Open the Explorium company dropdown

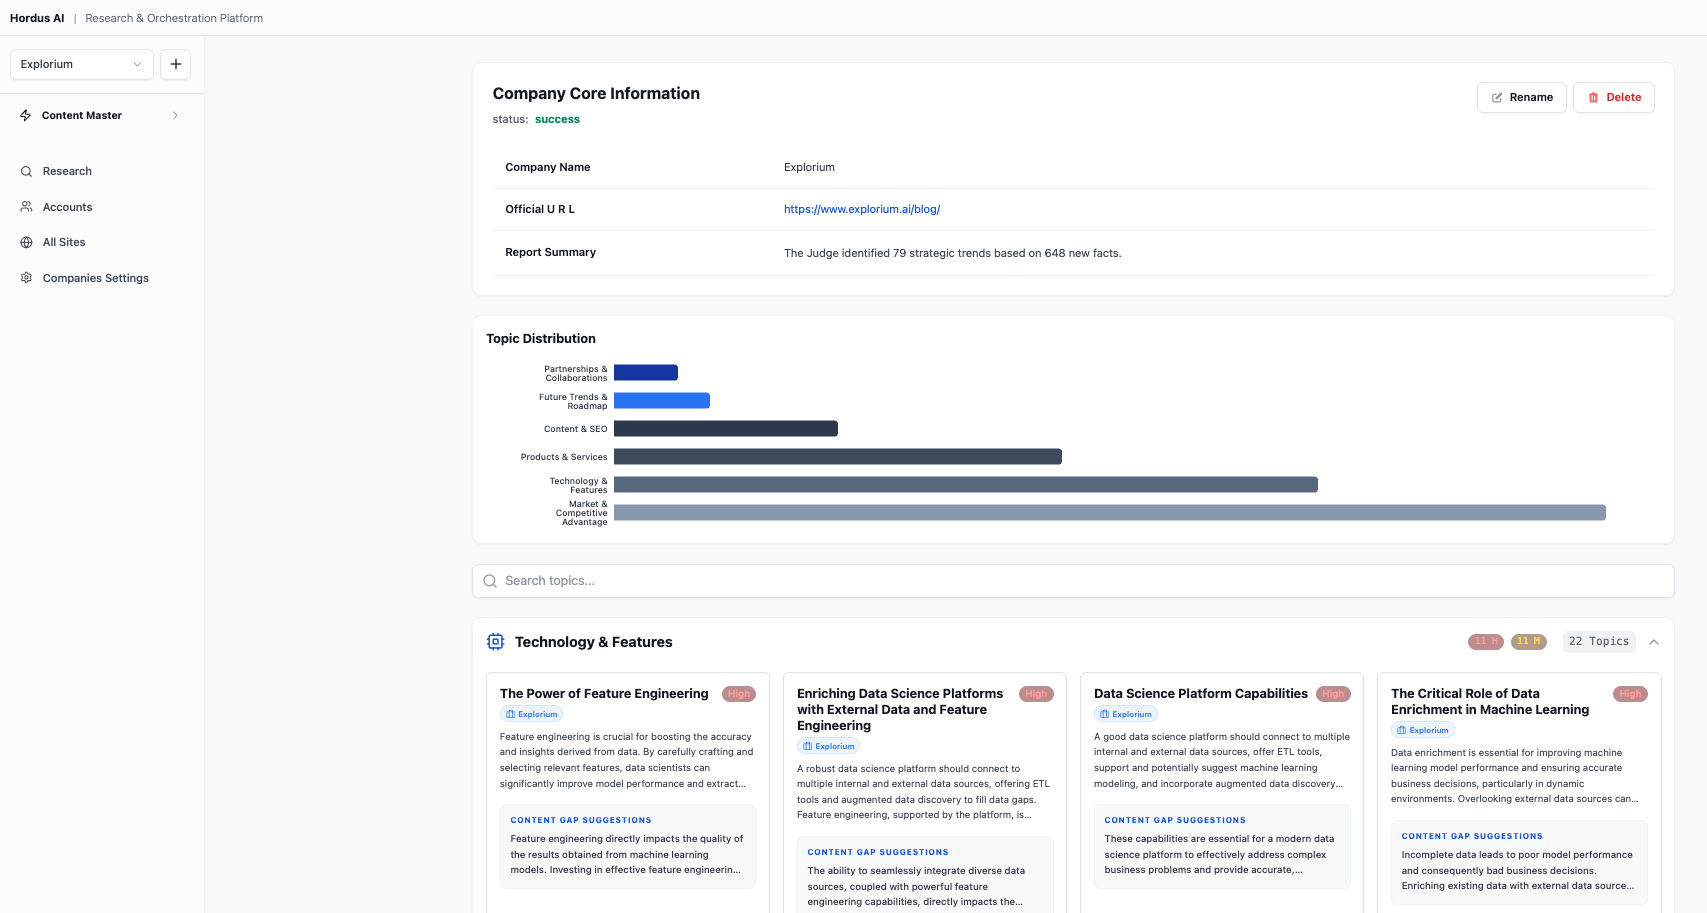82,64
